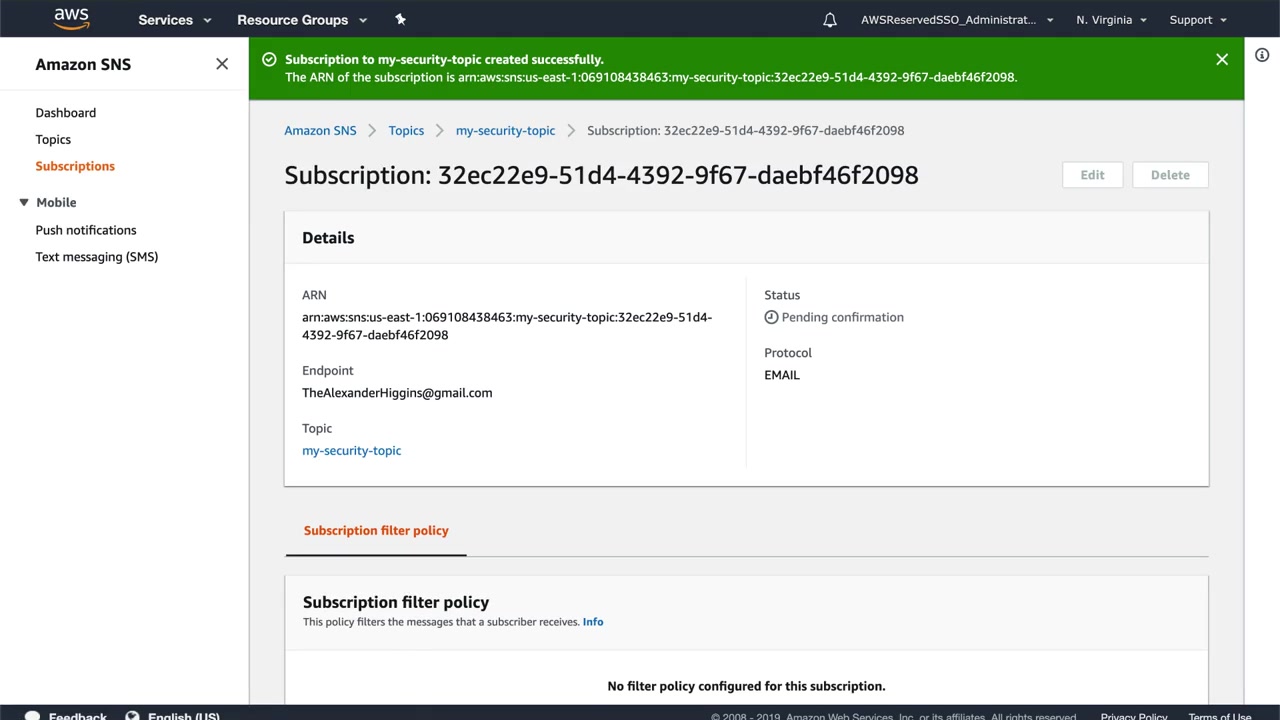The image size is (1280, 720).
Task: Go to Topics in the sidebar
Action: 53,140
